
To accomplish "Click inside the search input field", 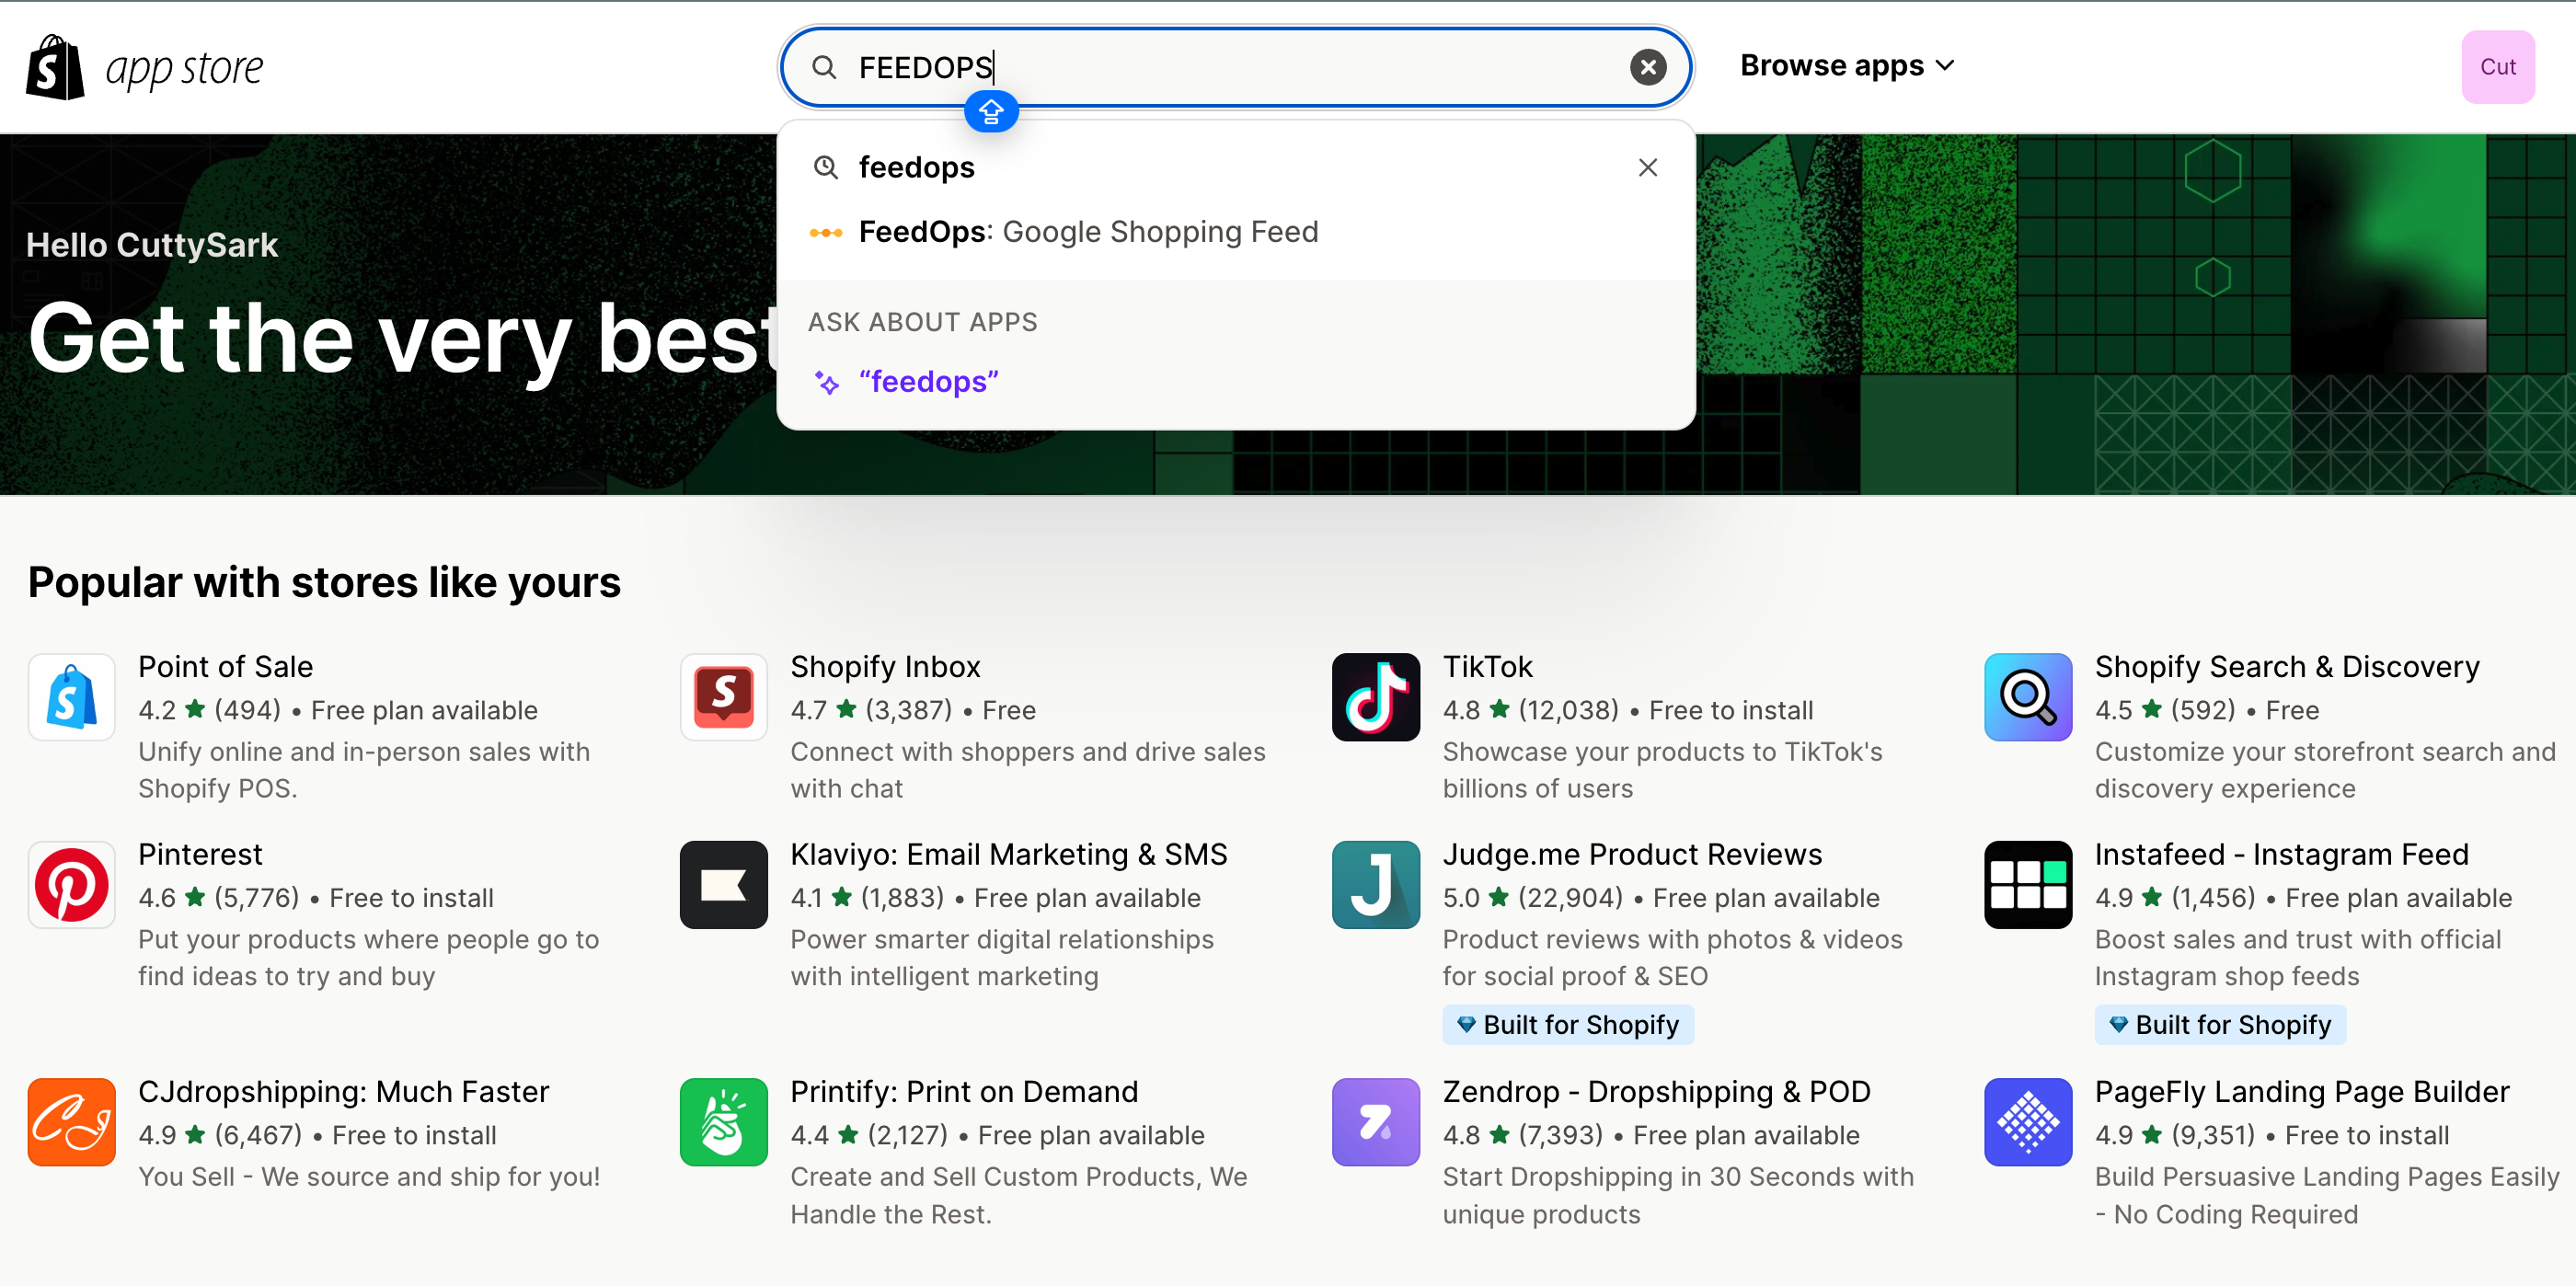I will (1200, 67).
